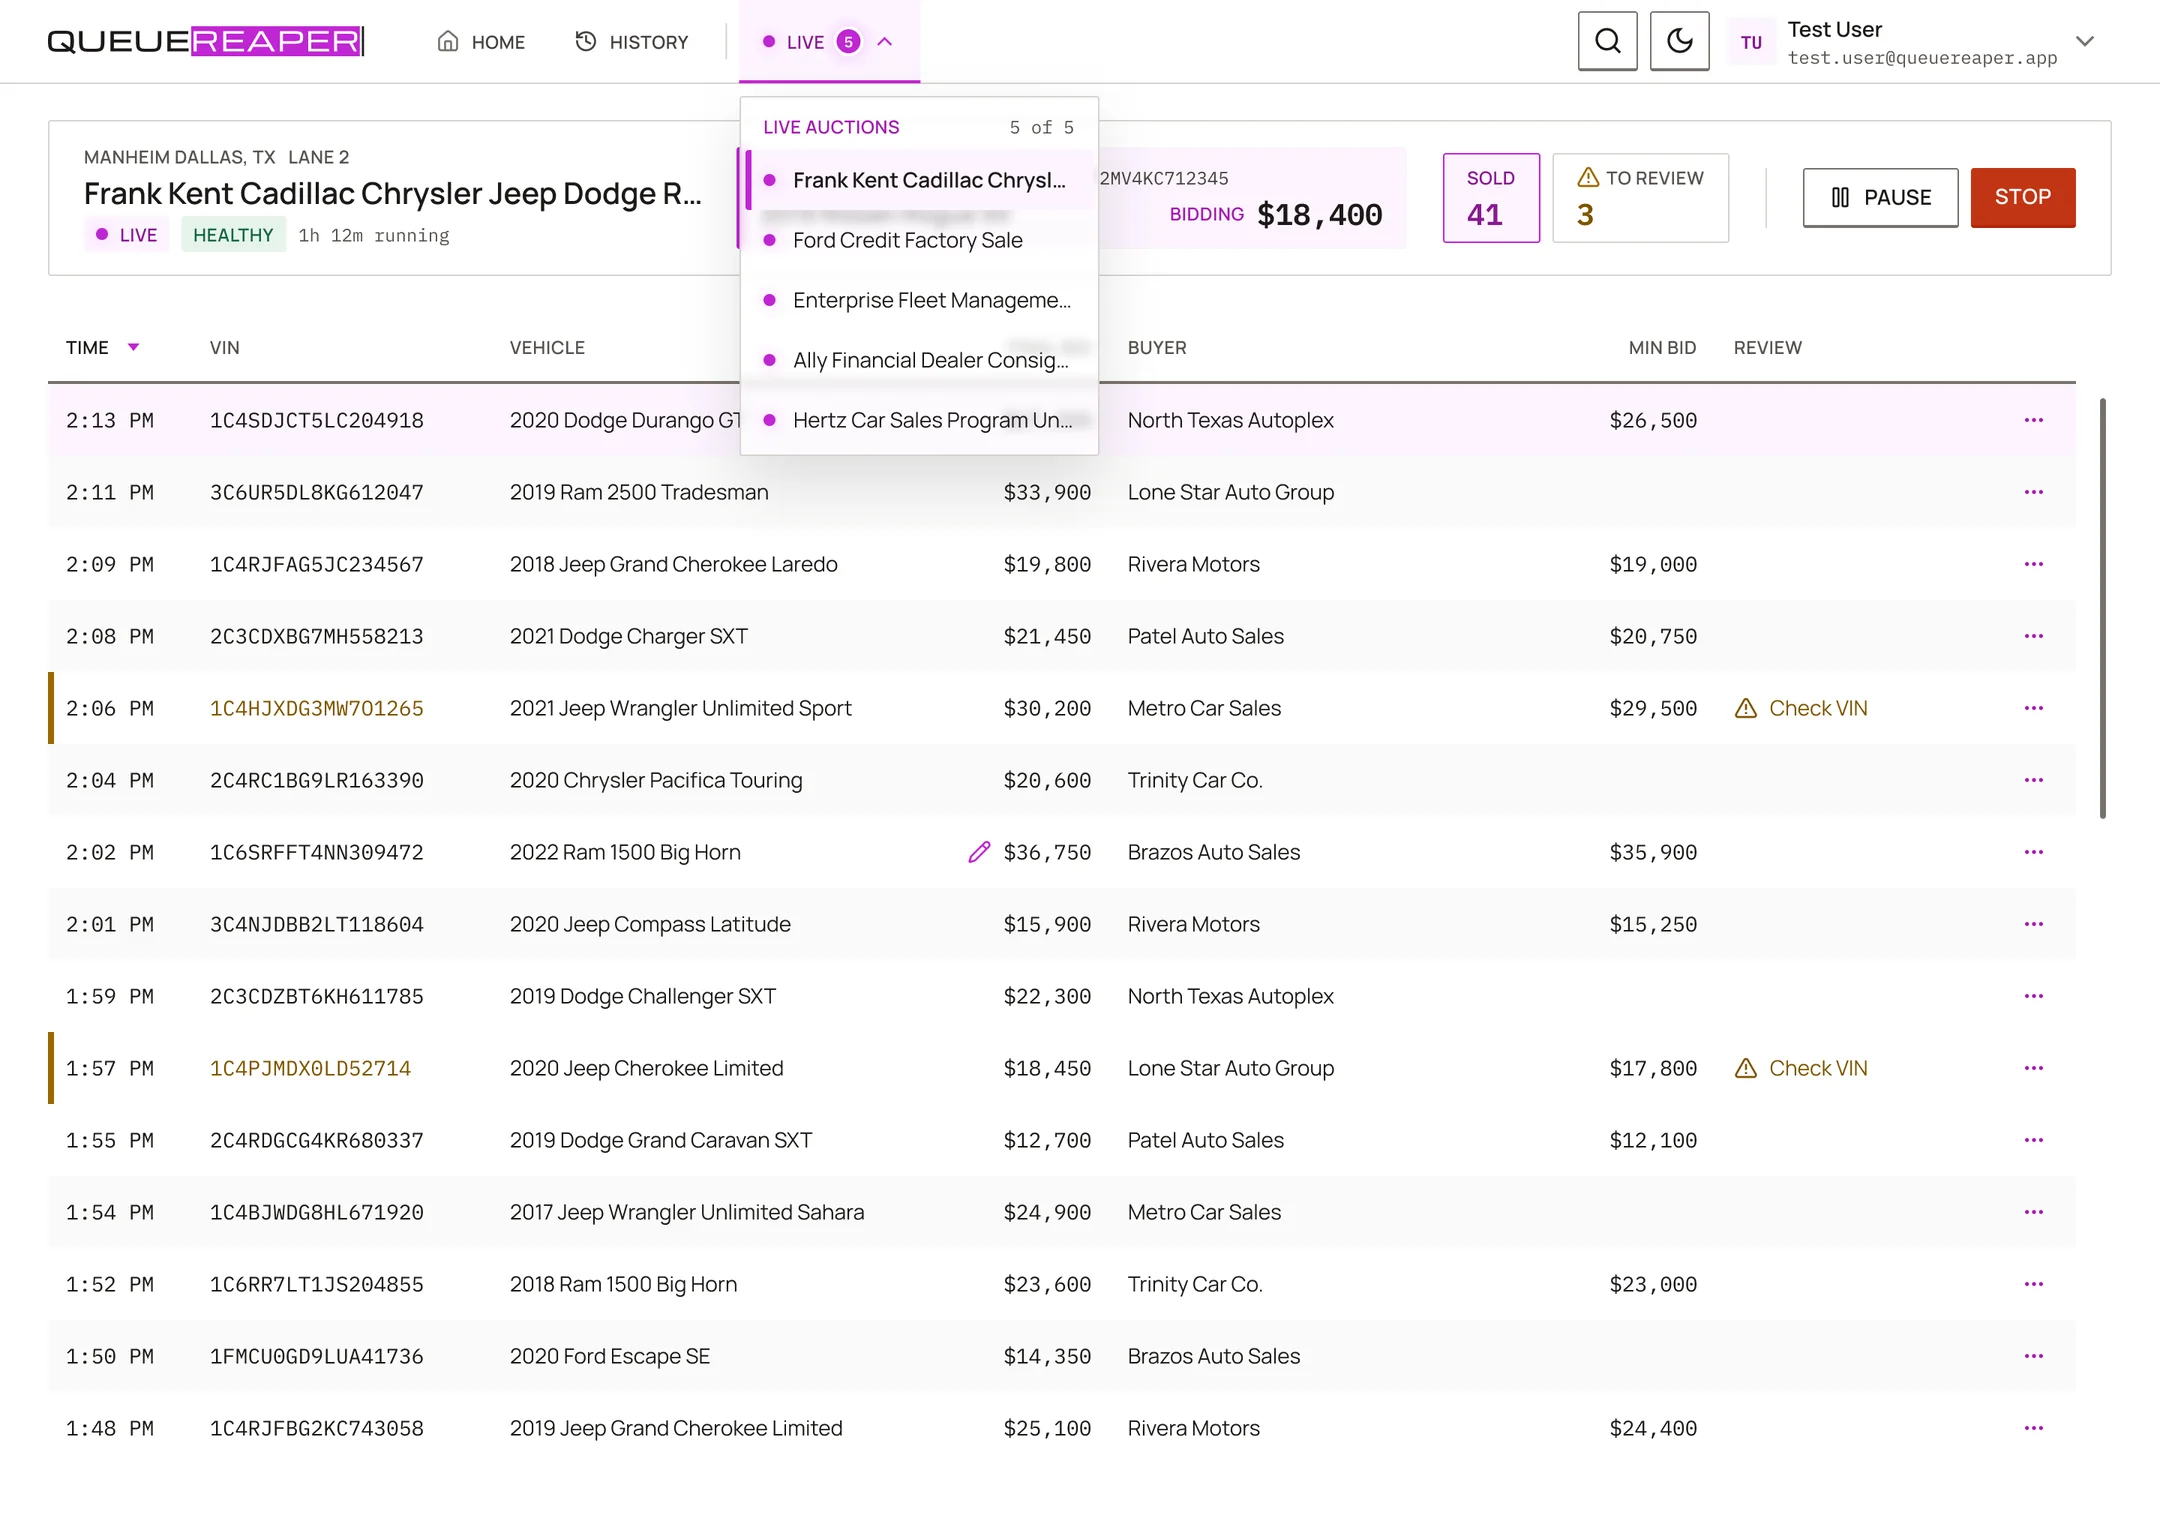Viewport: 2160px width, 1536px height.
Task: Open History navigation item
Action: pyautogui.click(x=632, y=42)
